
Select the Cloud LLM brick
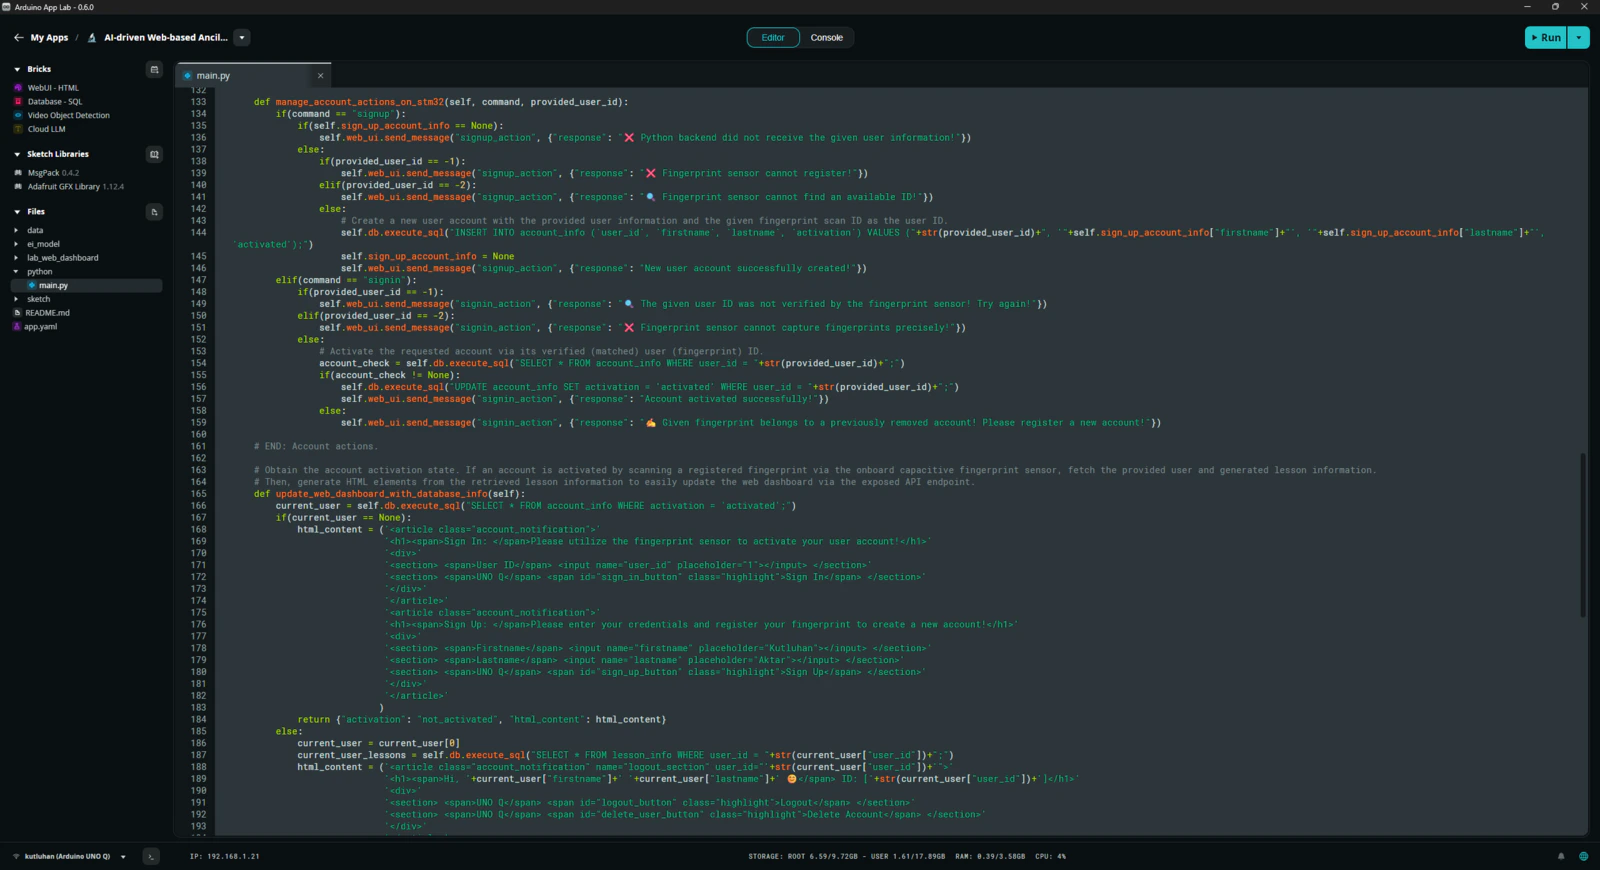(x=46, y=129)
